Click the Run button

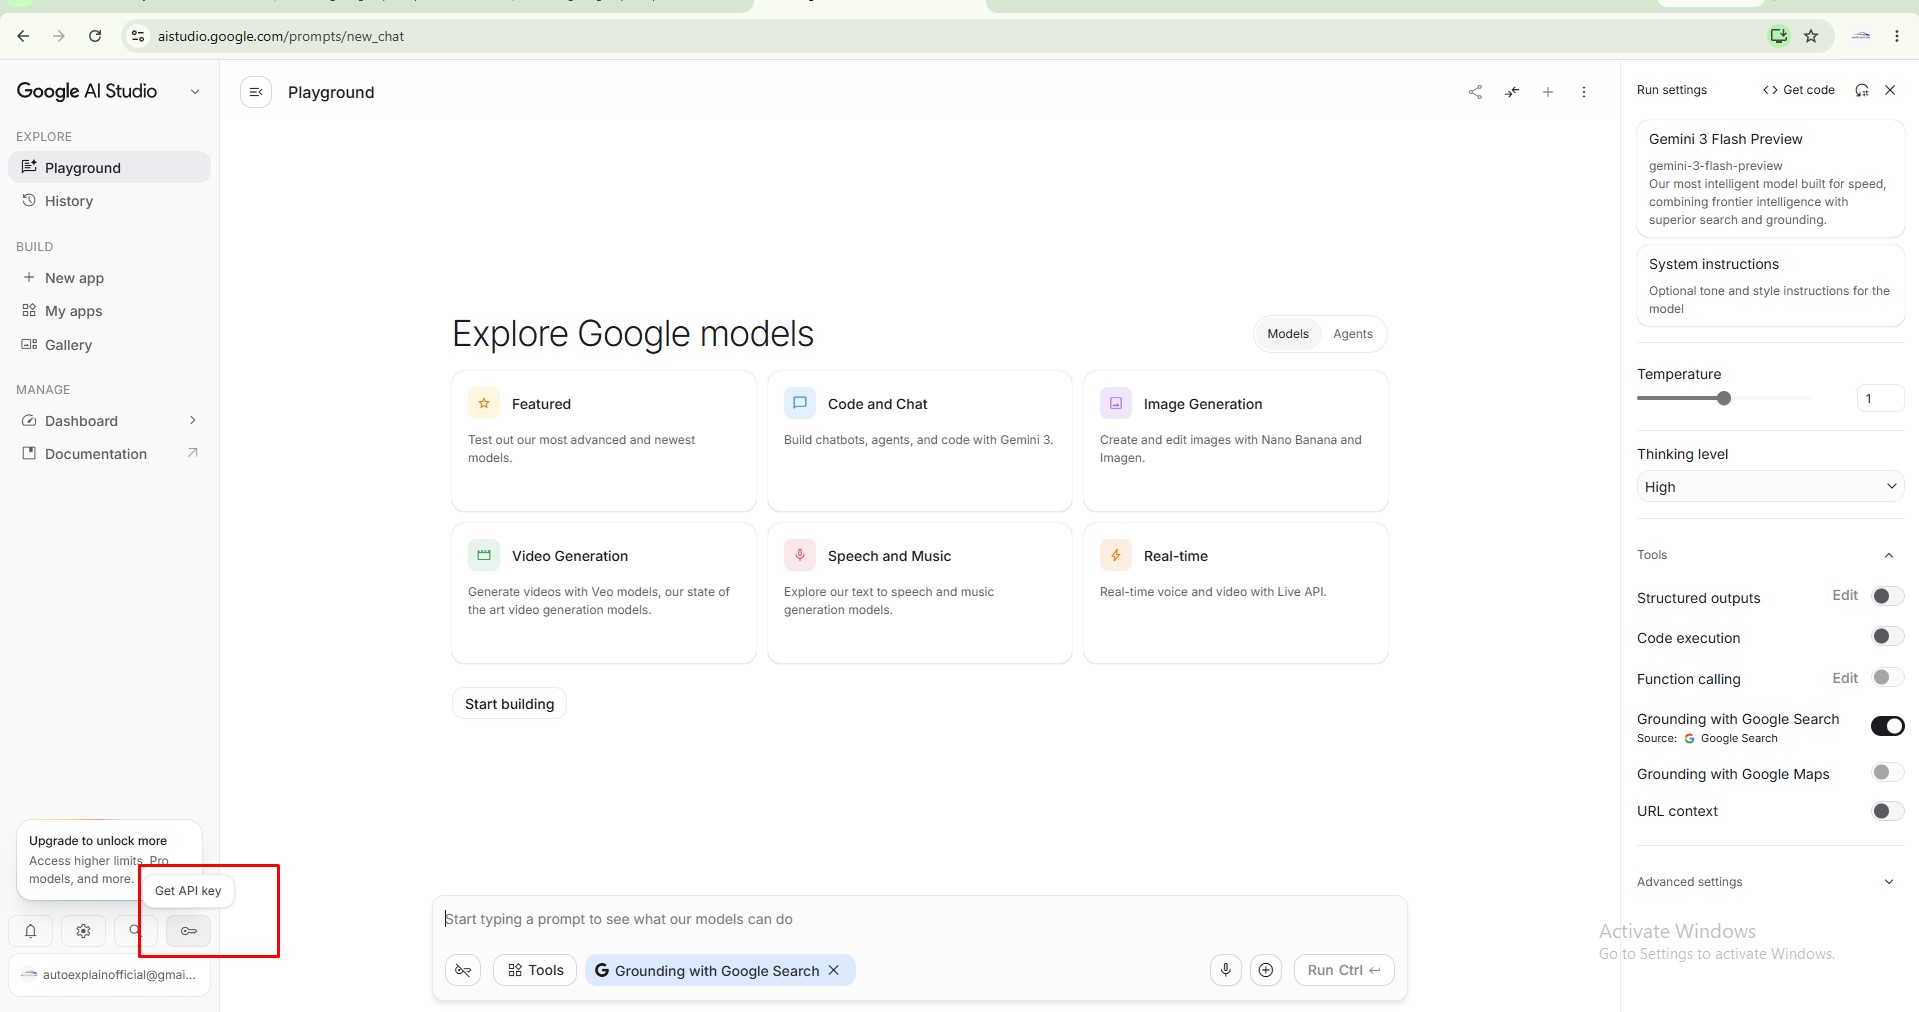tap(1344, 970)
